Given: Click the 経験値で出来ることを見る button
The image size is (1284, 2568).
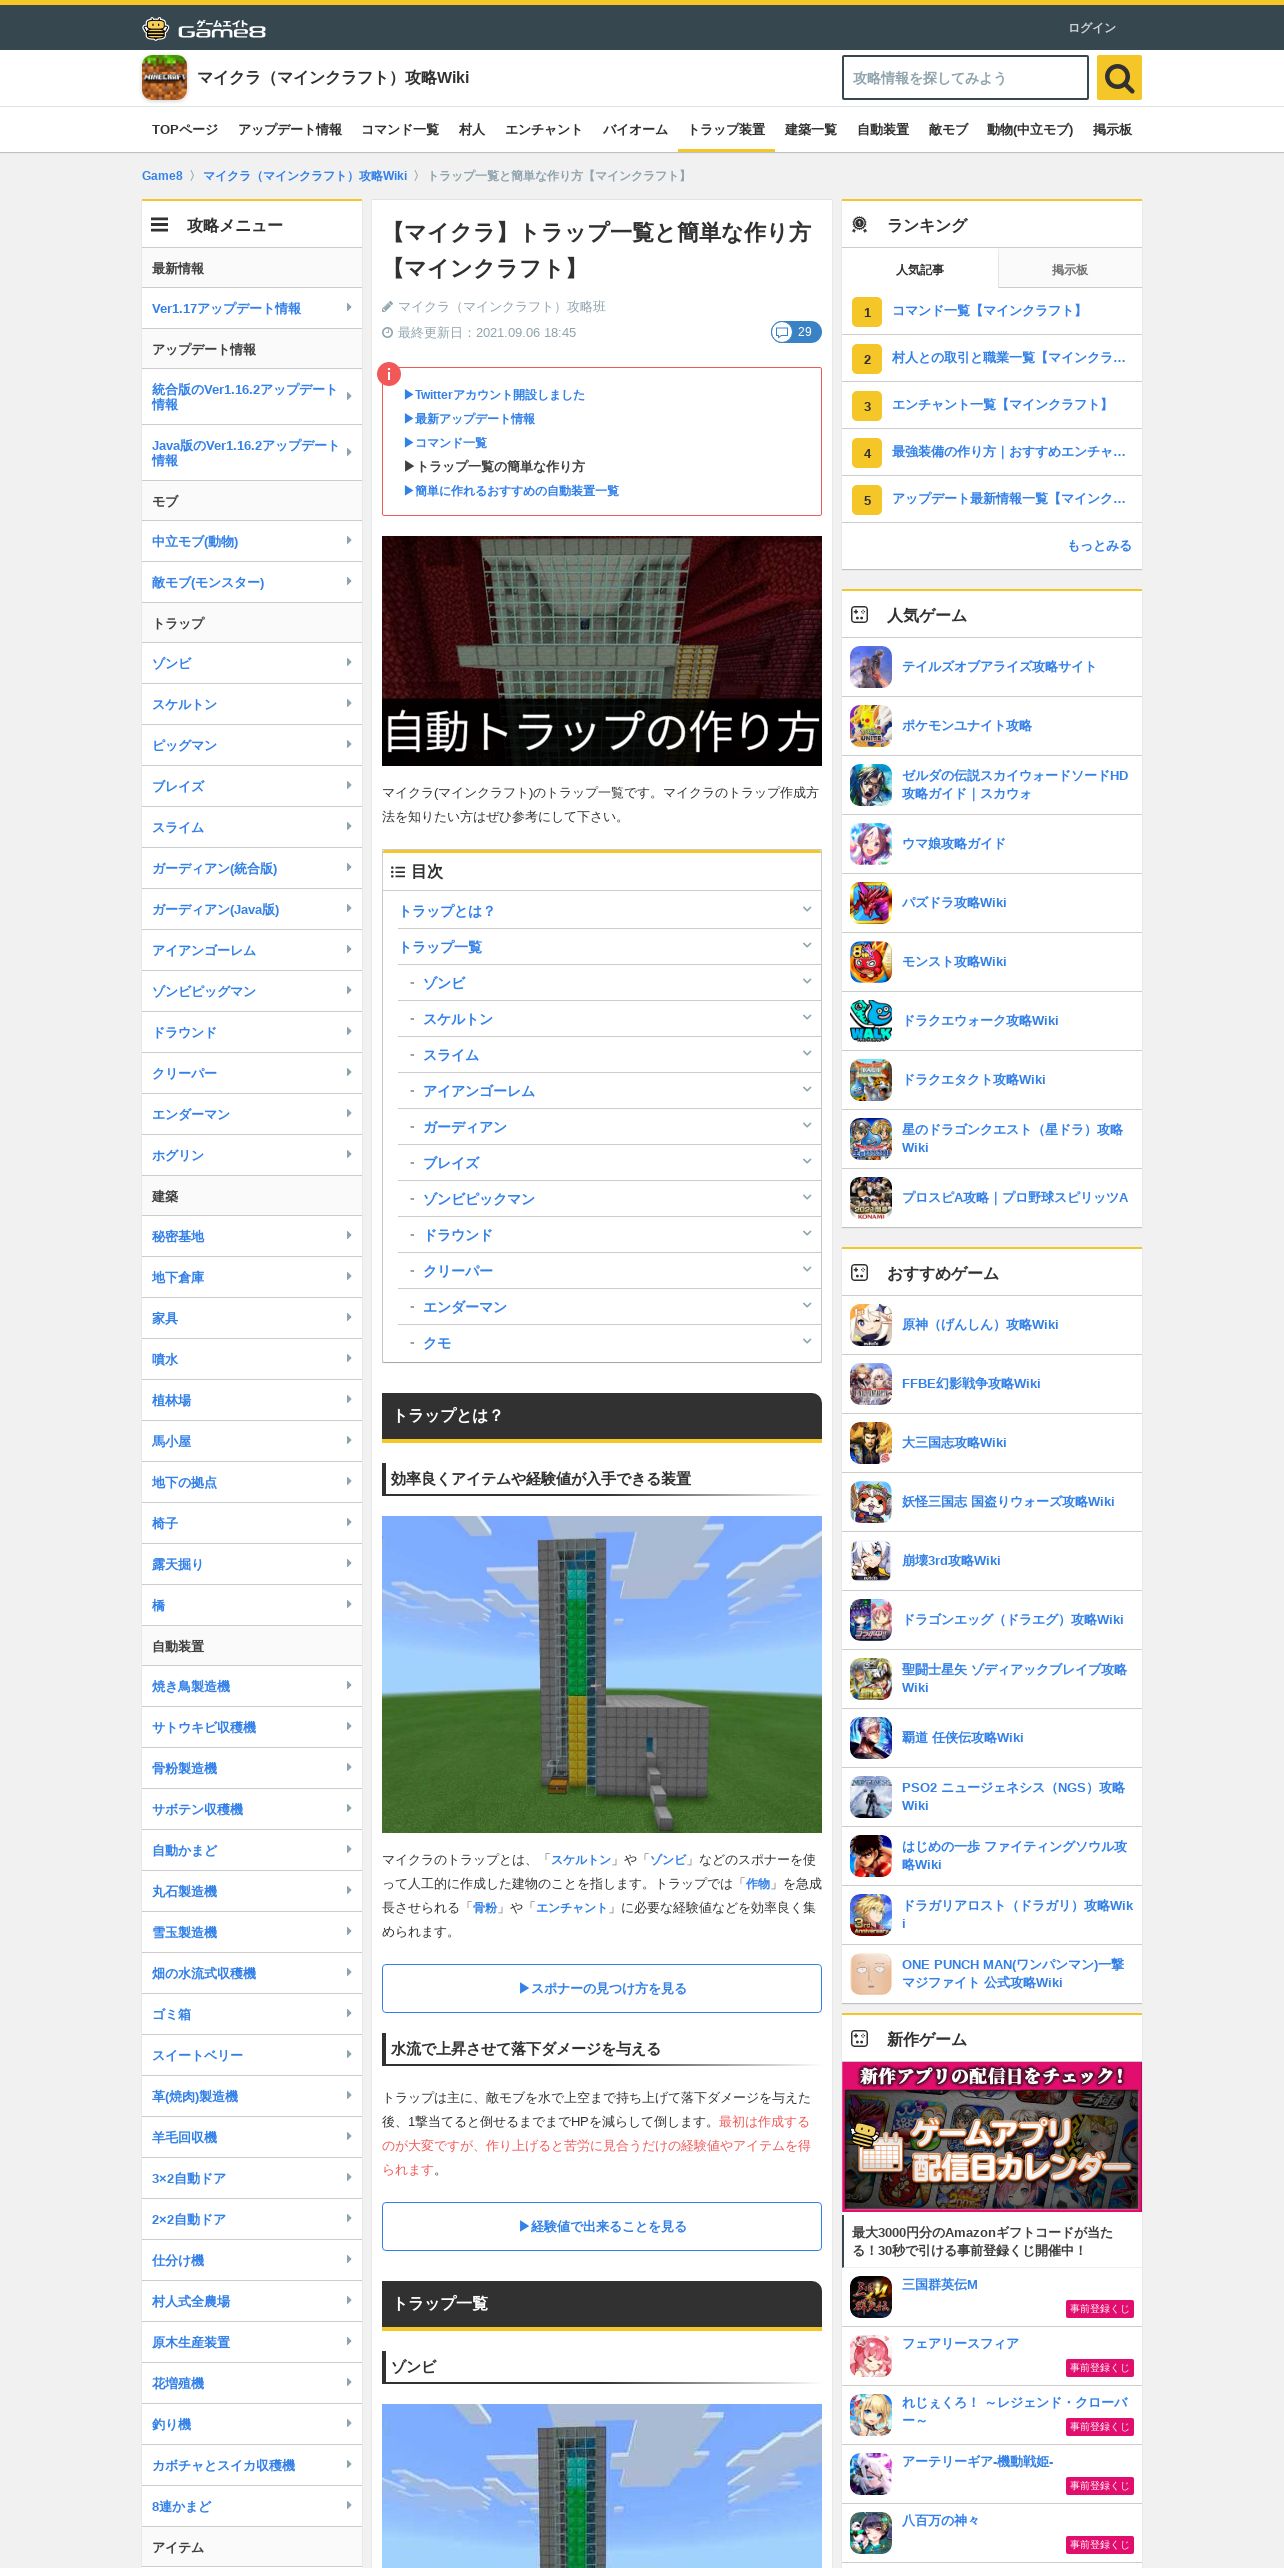Looking at the screenshot, I should pos(602,2226).
